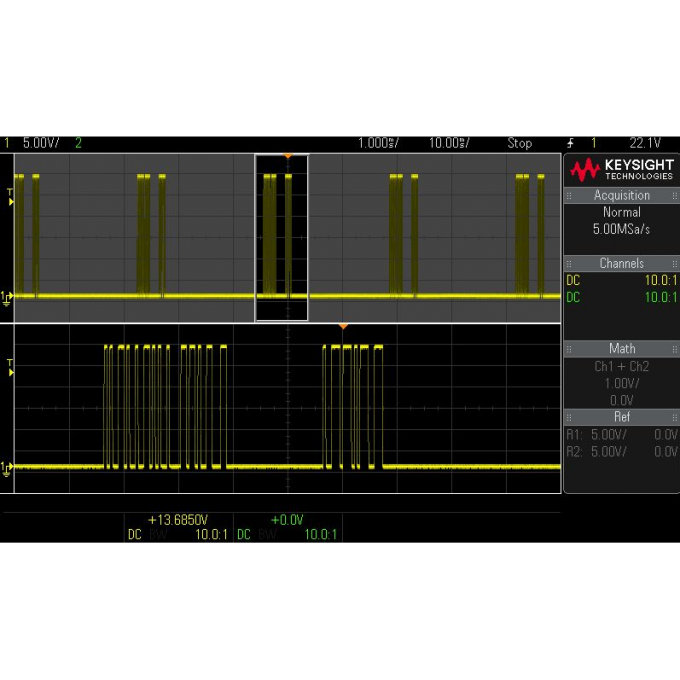This screenshot has height=680, width=680.
Task: Click green DC coupling in Channels panel
Action: [573, 298]
